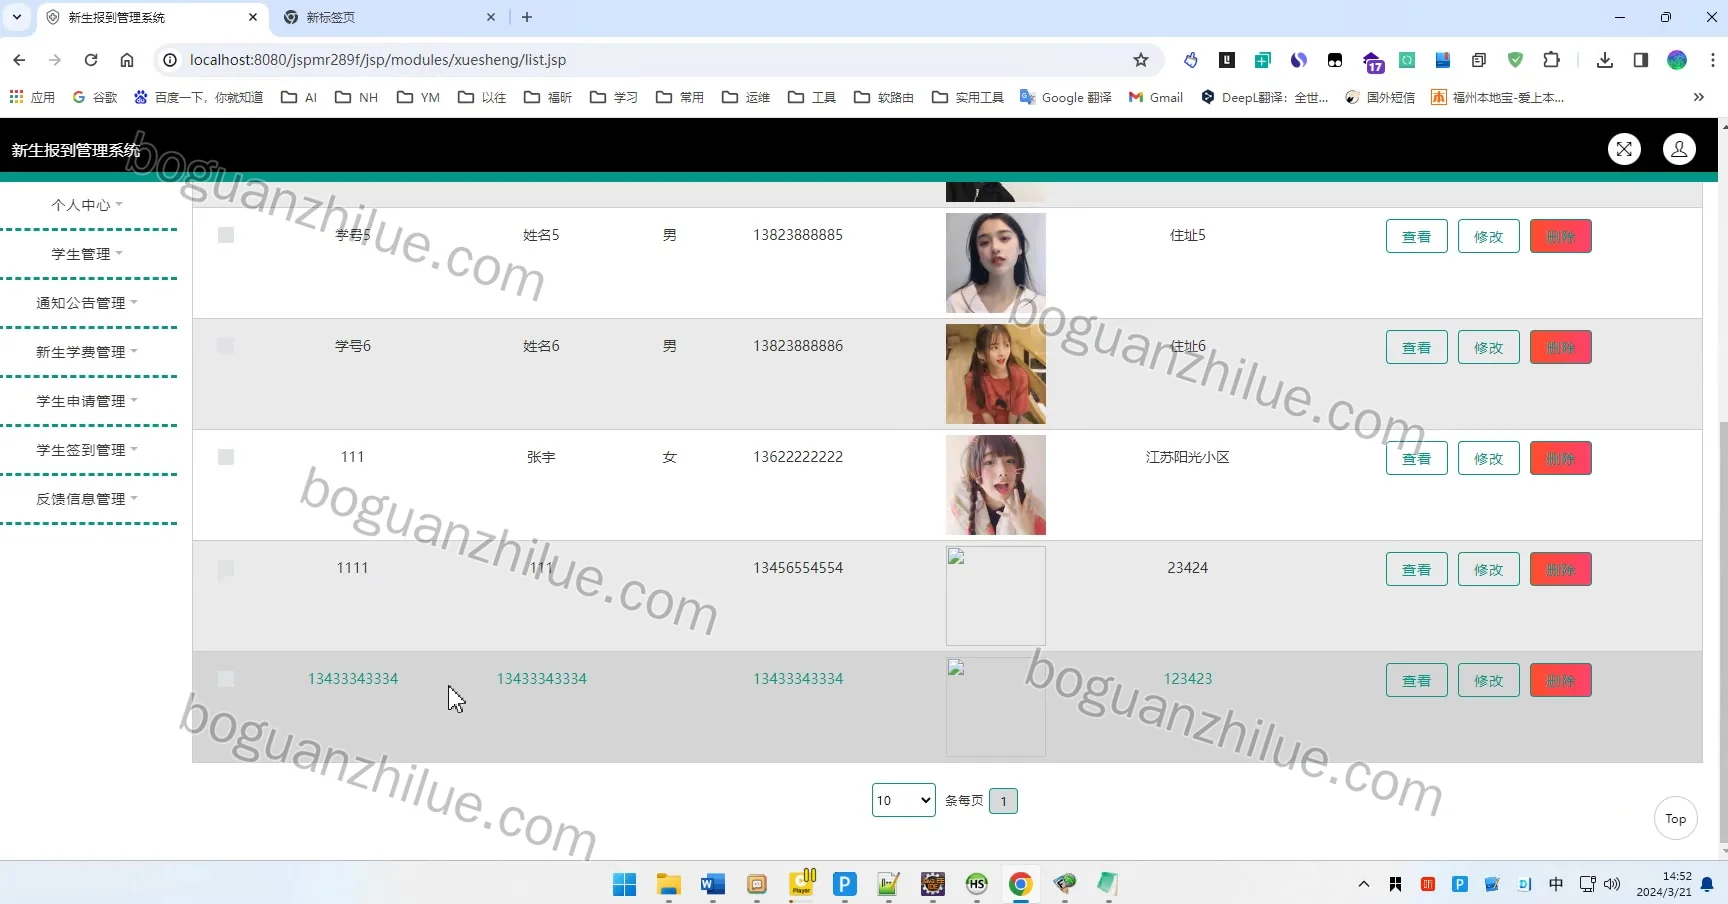Expand the 通知公告管理 sidebar menu

87,303
